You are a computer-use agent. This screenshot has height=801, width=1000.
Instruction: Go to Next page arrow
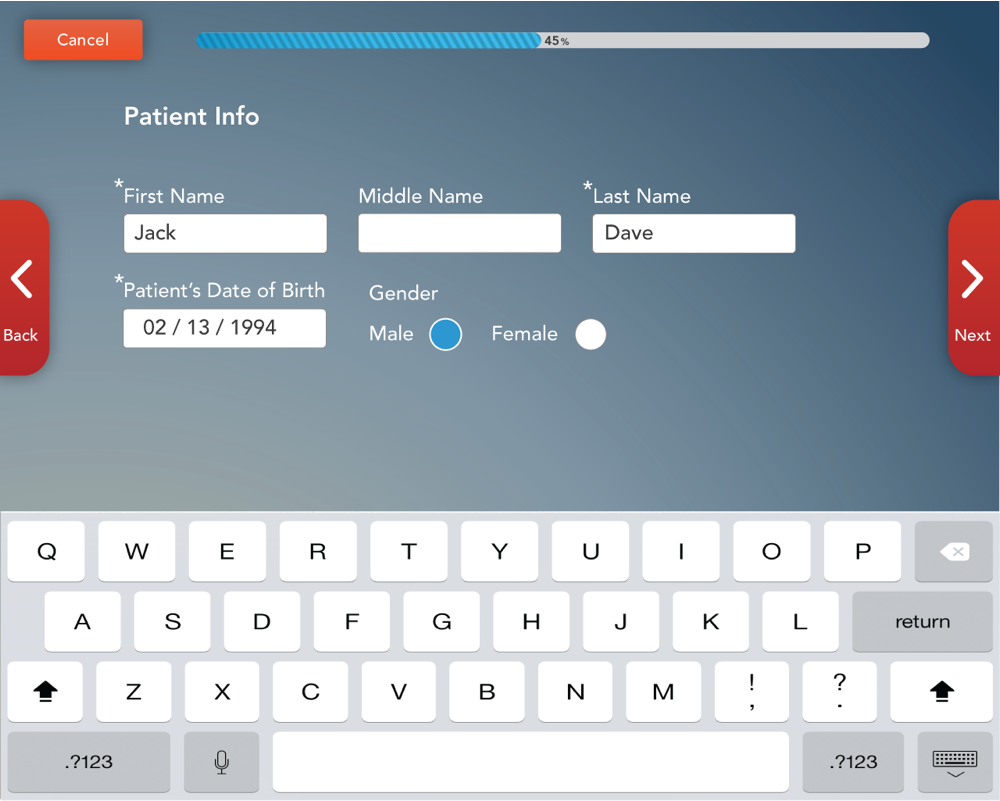click(x=972, y=288)
